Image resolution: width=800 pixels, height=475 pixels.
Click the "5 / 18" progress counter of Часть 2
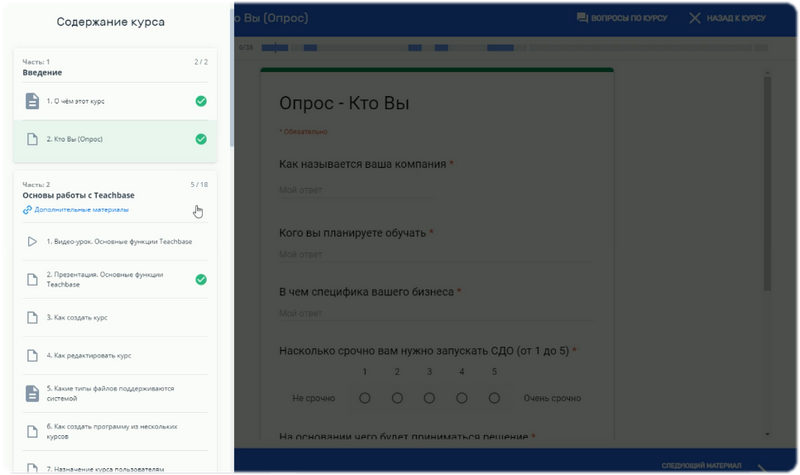[199, 184]
